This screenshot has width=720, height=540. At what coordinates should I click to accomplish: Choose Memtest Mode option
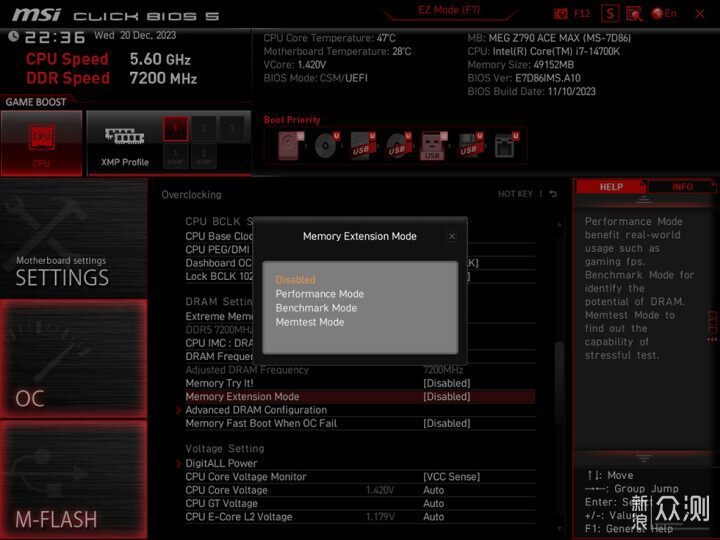309,322
